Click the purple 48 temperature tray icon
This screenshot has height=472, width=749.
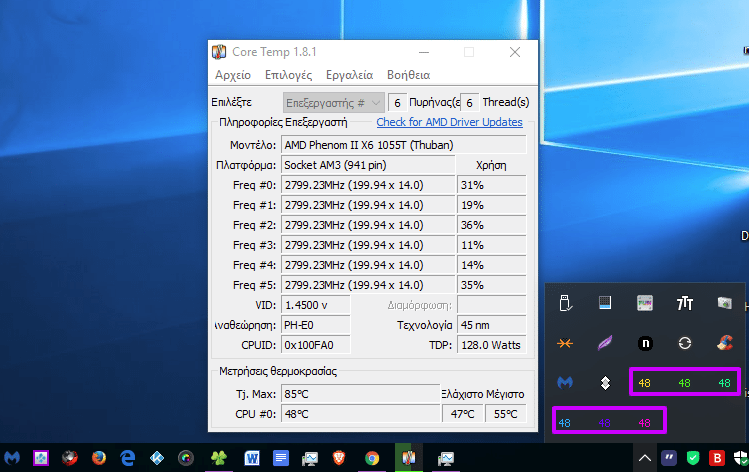click(604, 423)
